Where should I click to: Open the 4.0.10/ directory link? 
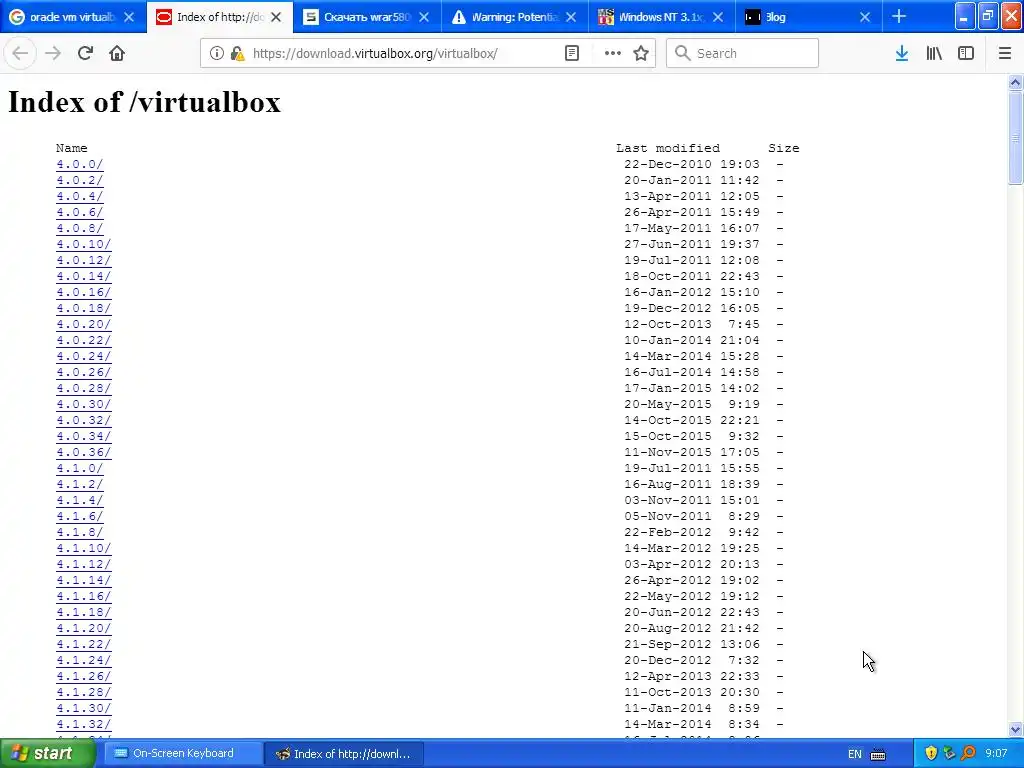[84, 244]
